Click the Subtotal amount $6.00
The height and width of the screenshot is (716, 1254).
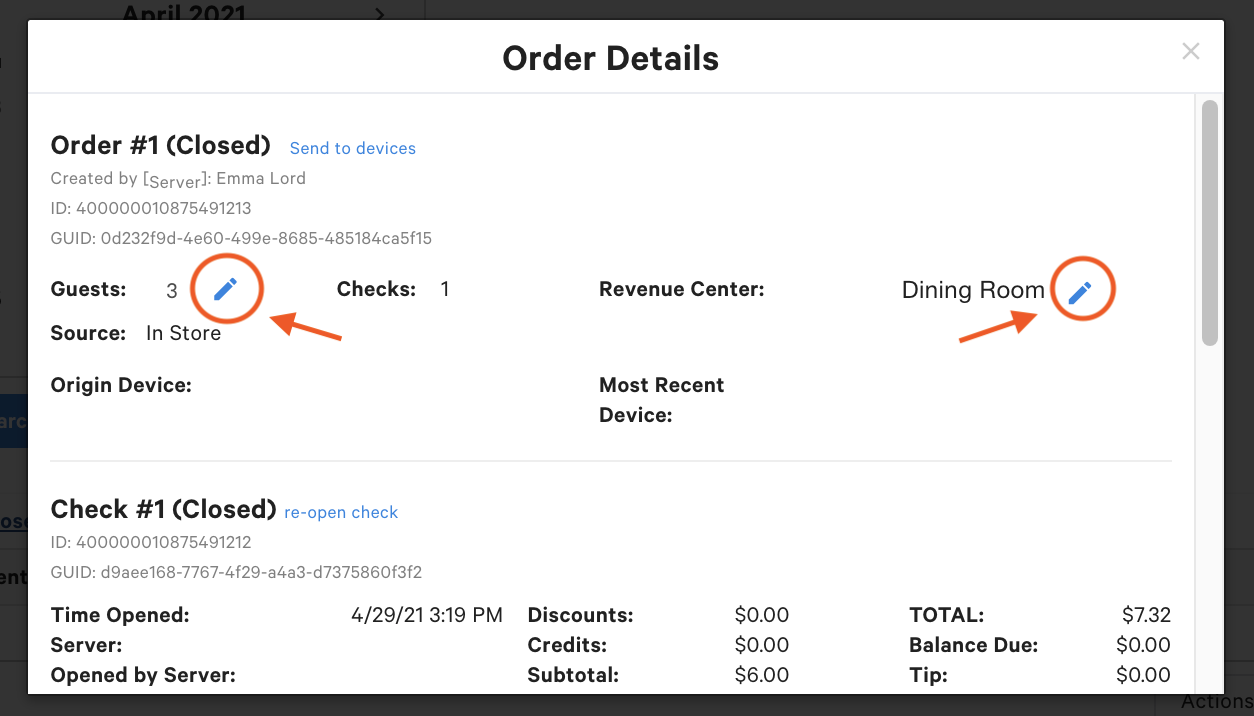pyautogui.click(x=761, y=675)
